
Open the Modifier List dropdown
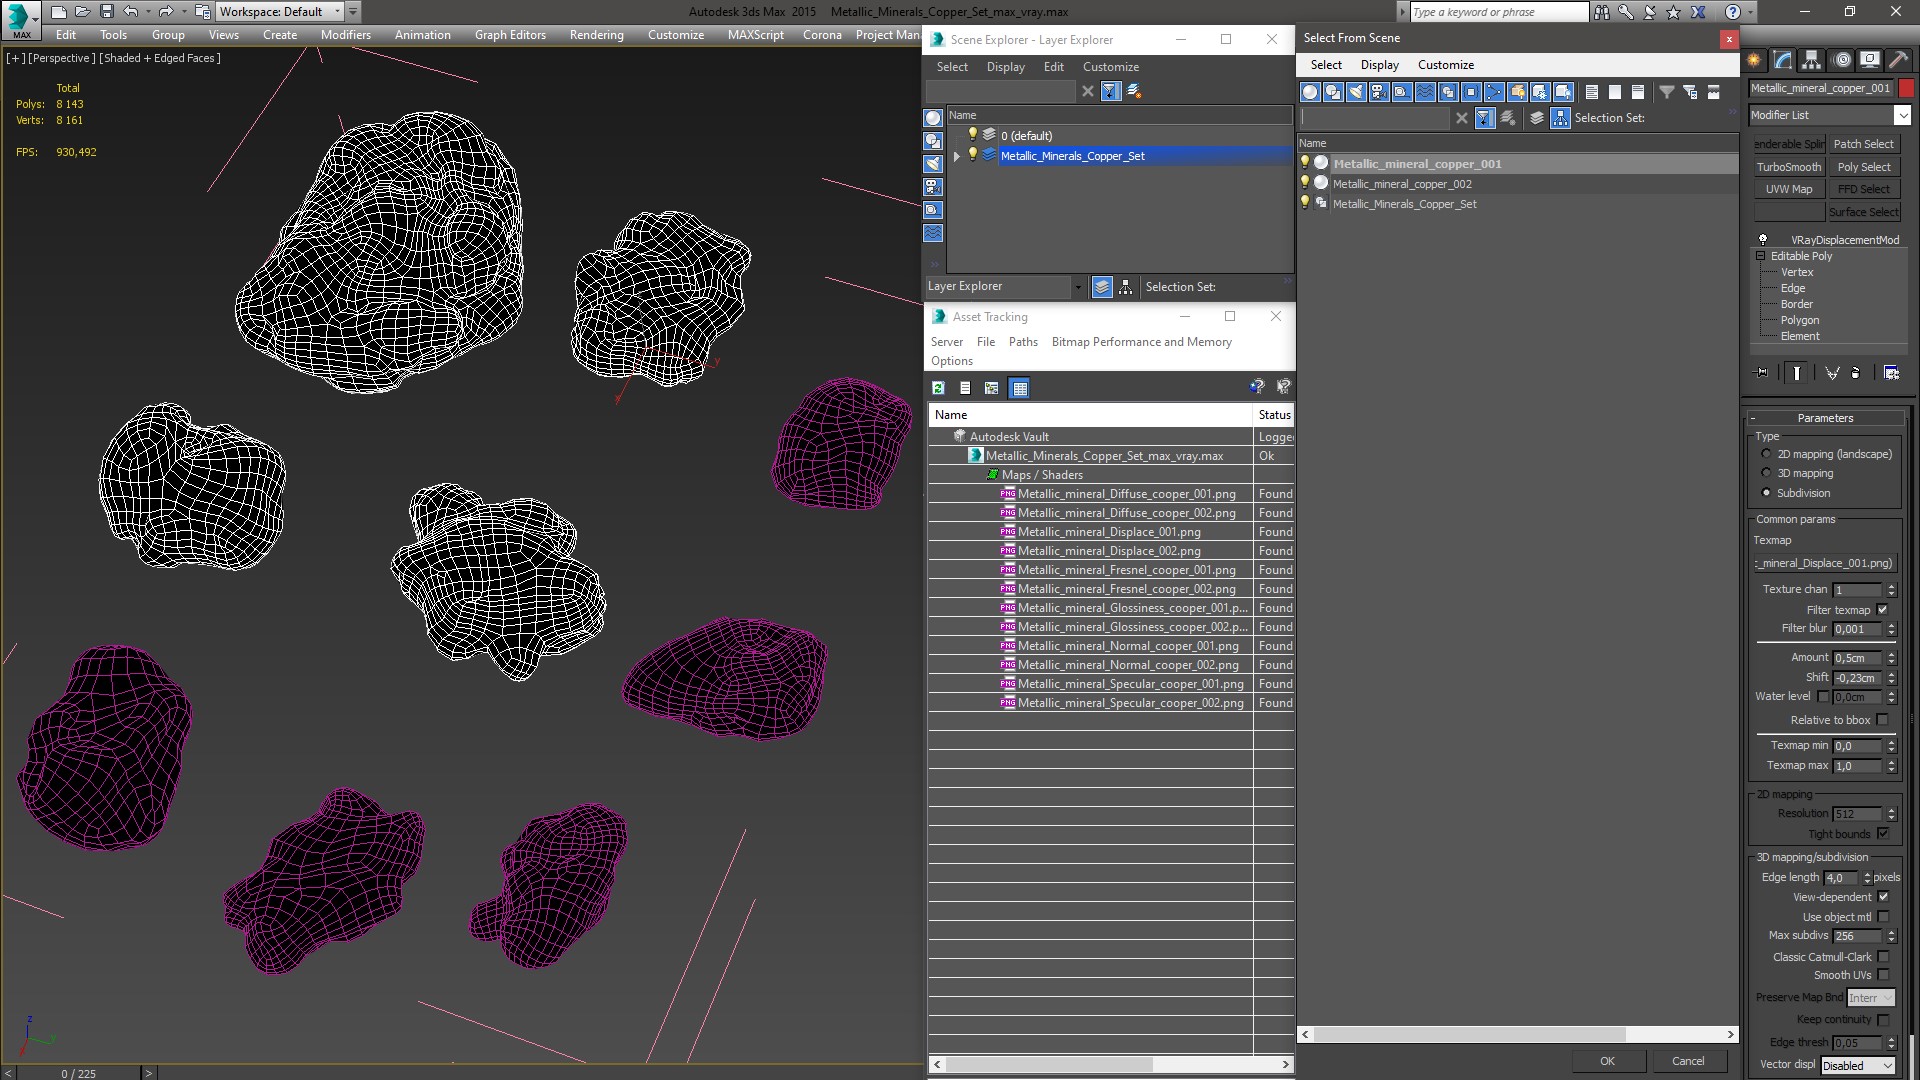(1830, 115)
